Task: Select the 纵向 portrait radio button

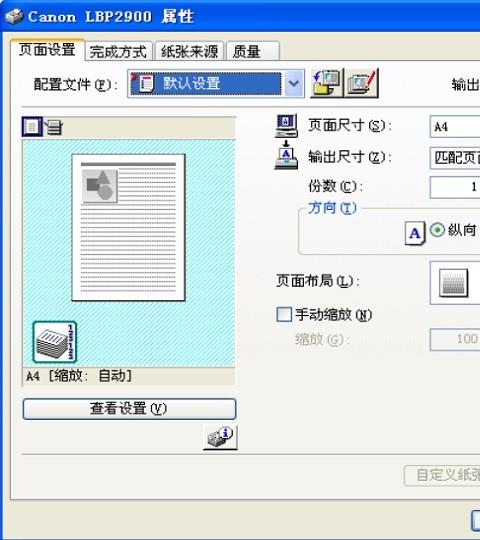Action: coord(437,230)
